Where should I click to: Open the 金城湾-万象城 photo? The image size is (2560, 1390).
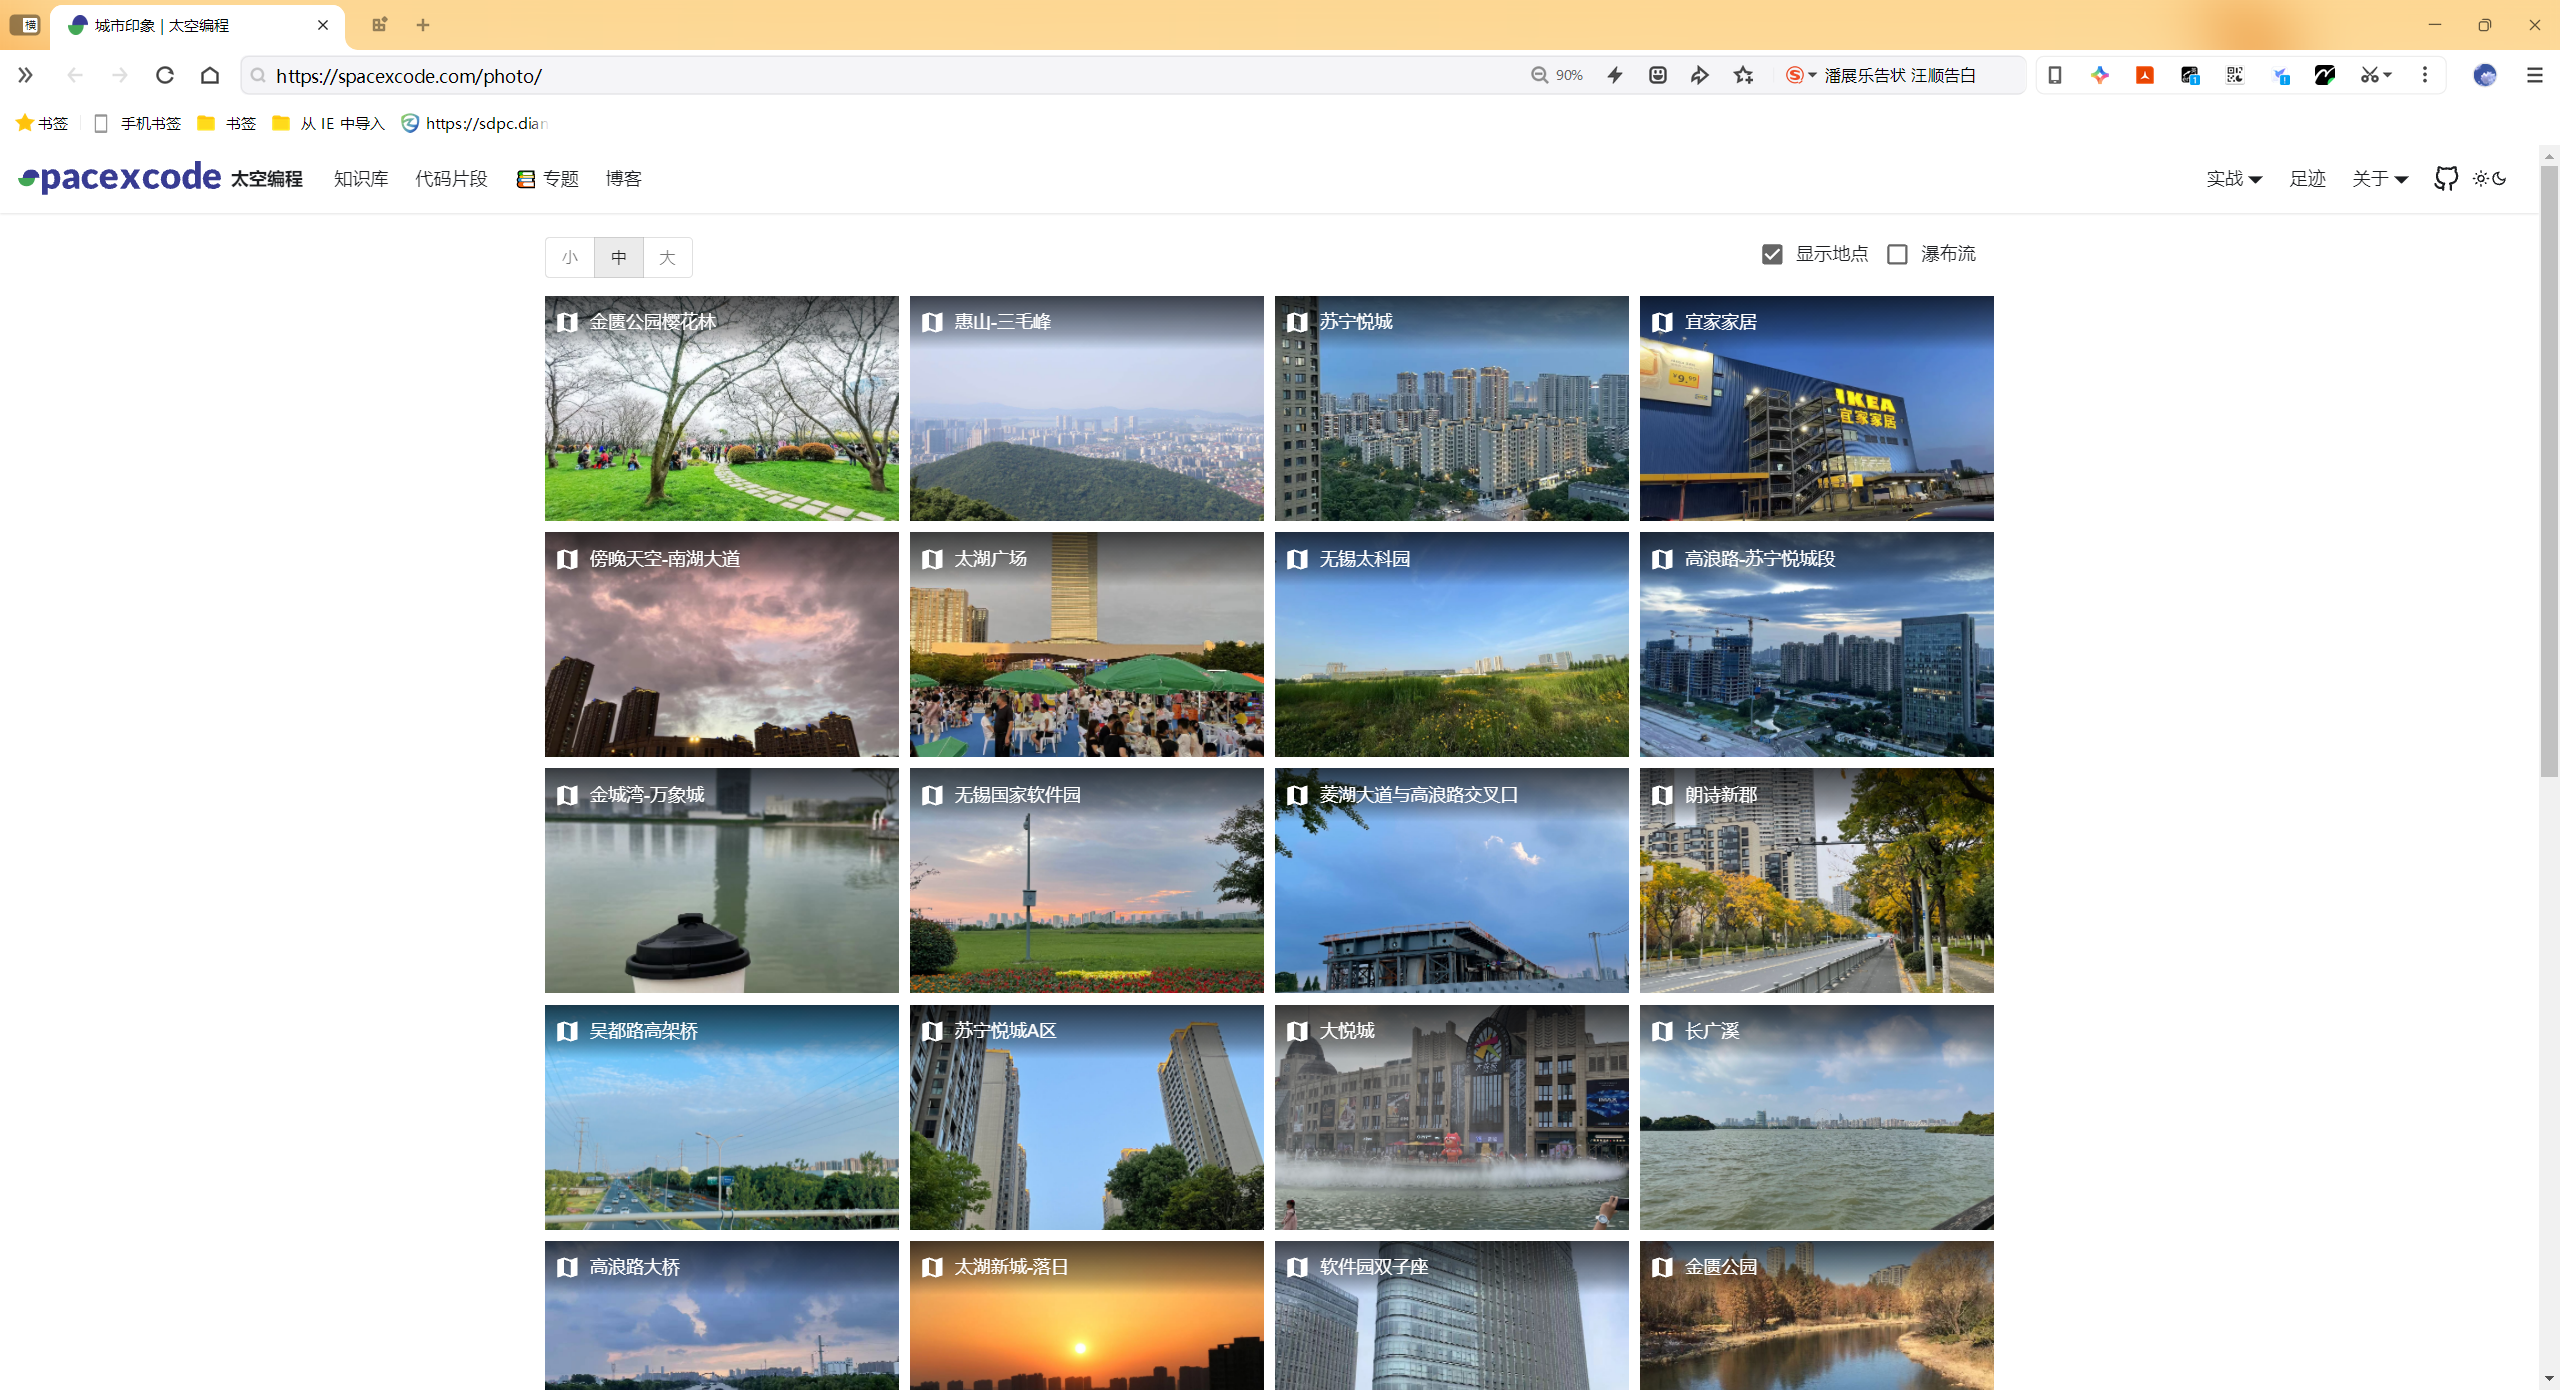tap(721, 880)
